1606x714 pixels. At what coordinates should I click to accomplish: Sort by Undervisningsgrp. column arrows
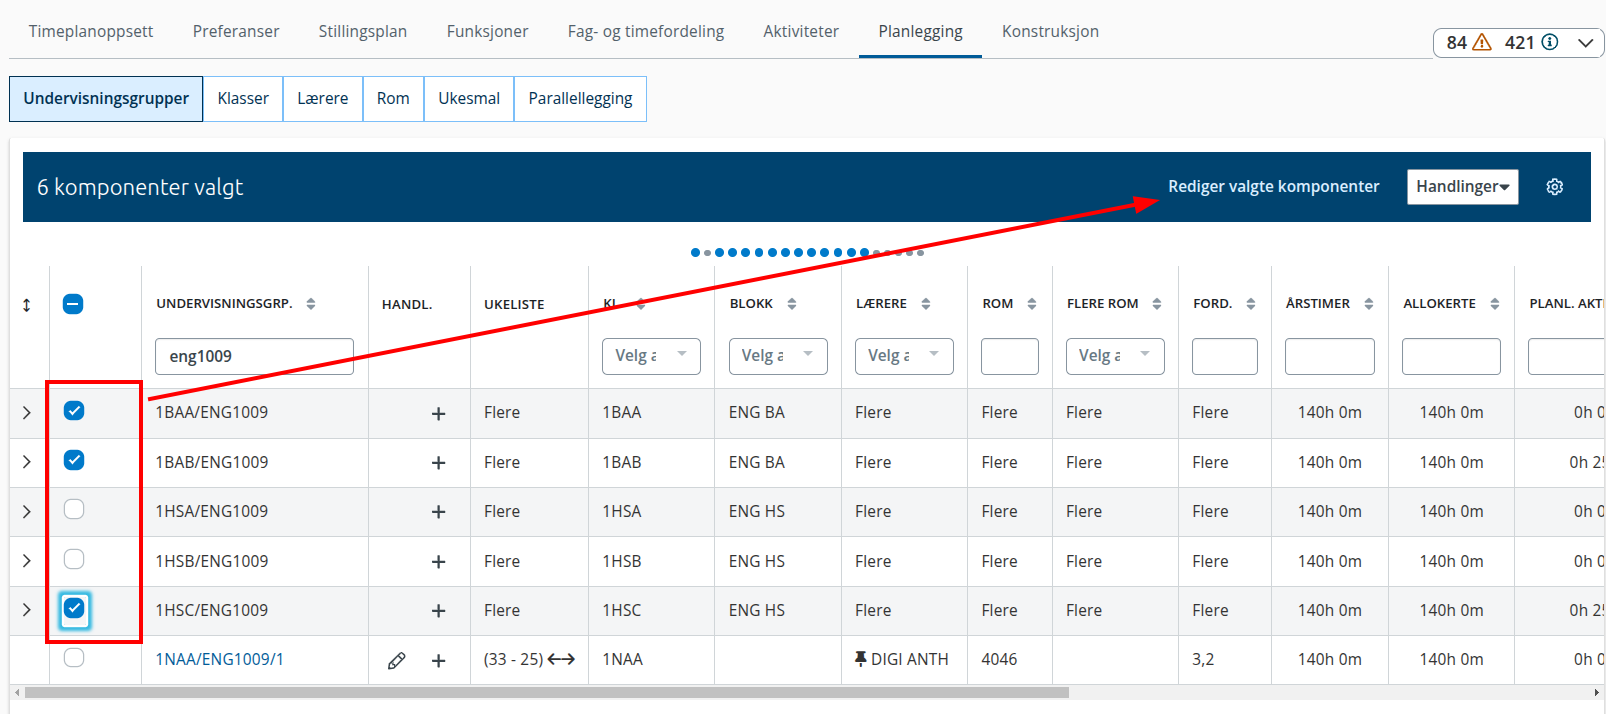point(311,304)
